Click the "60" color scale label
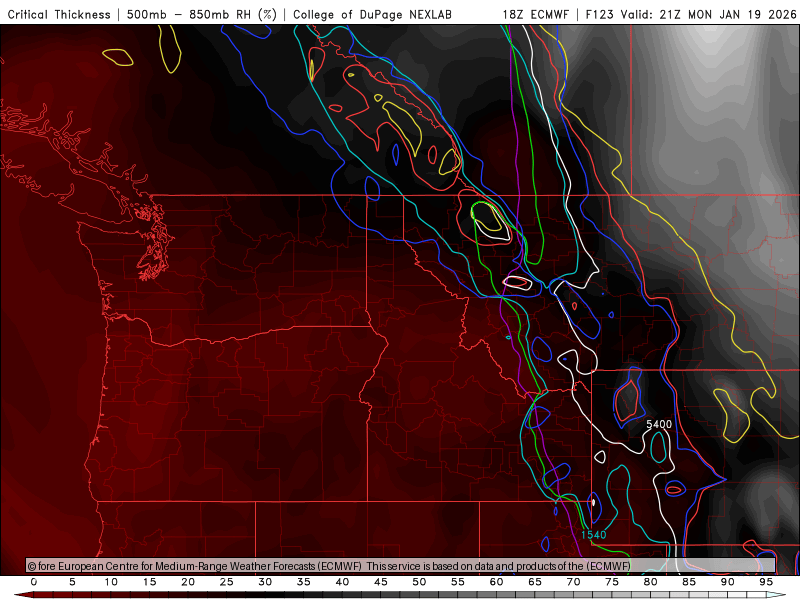Screen dimensions: 800x600 [x=496, y=582]
